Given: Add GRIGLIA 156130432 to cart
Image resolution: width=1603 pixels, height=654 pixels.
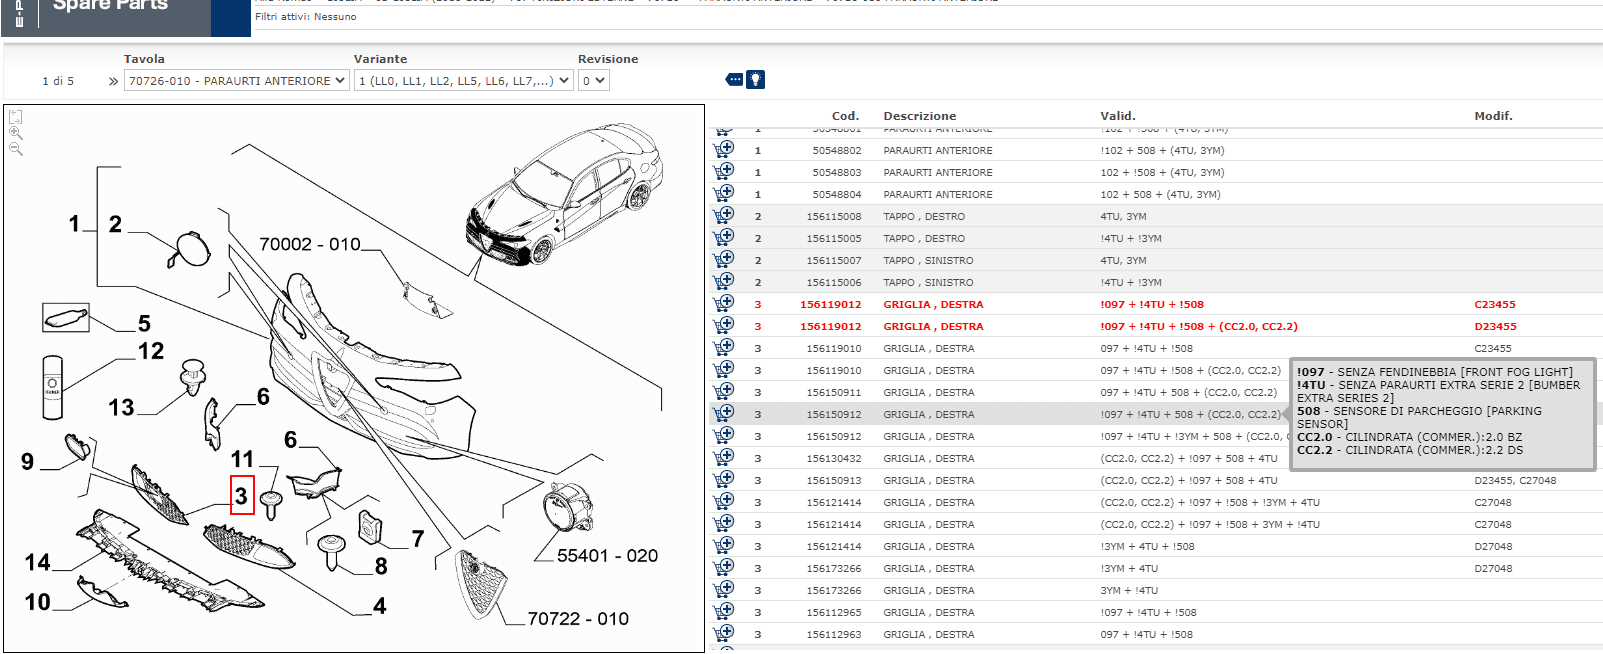Looking at the screenshot, I should (723, 458).
